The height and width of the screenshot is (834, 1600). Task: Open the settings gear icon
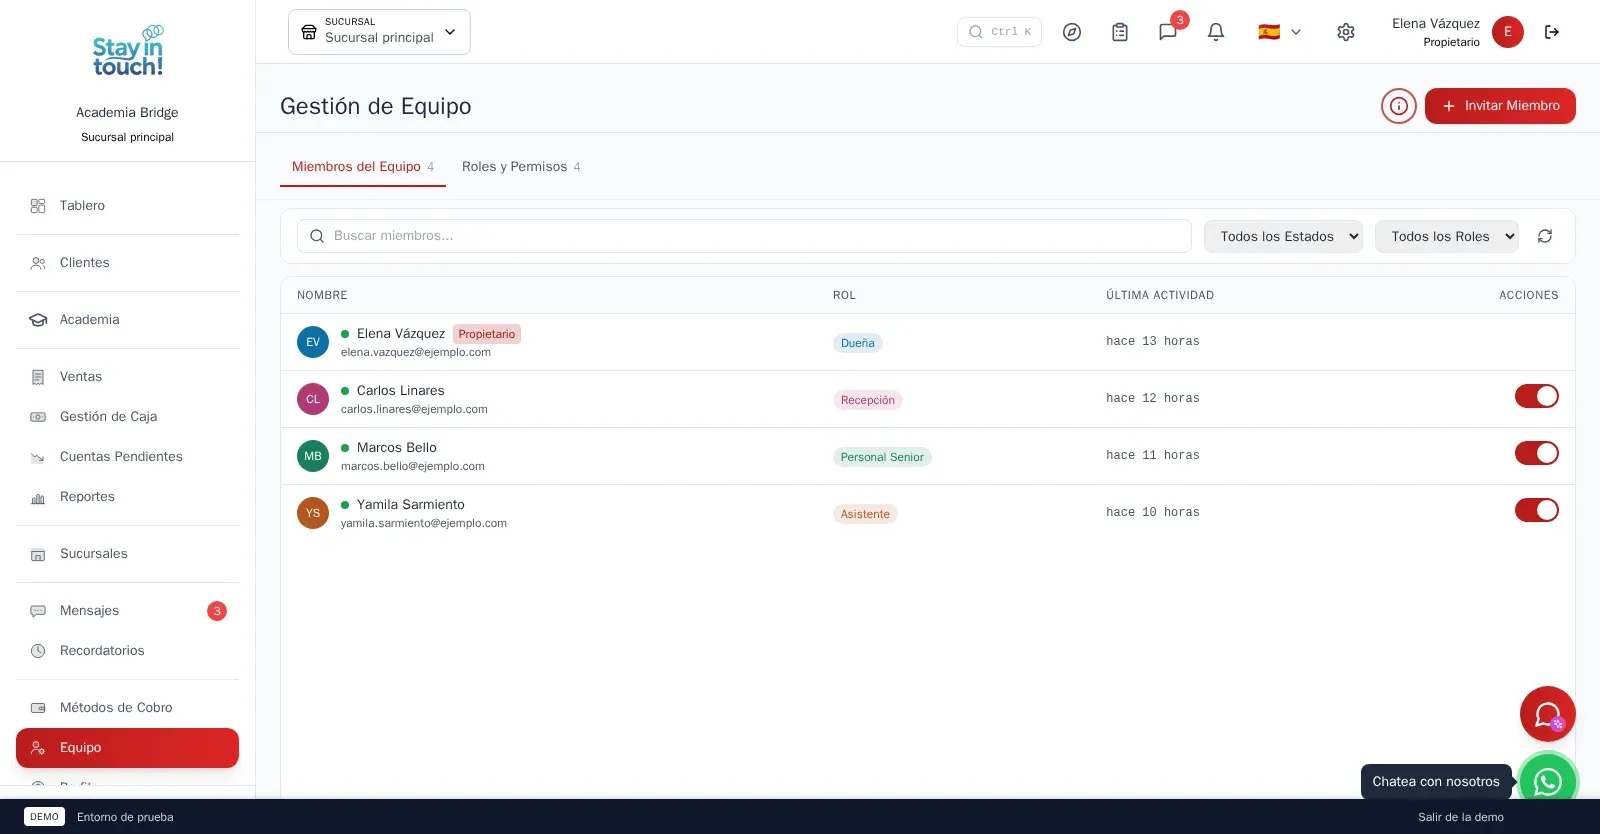pyautogui.click(x=1346, y=32)
